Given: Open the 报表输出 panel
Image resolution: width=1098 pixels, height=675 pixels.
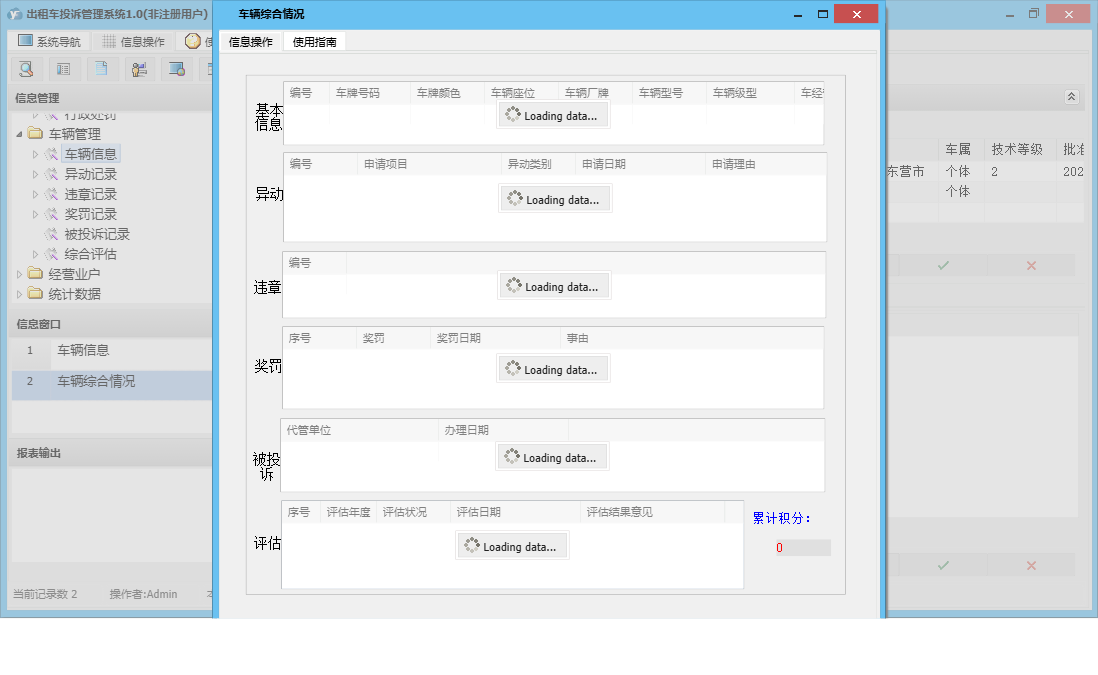Looking at the screenshot, I should (40, 451).
